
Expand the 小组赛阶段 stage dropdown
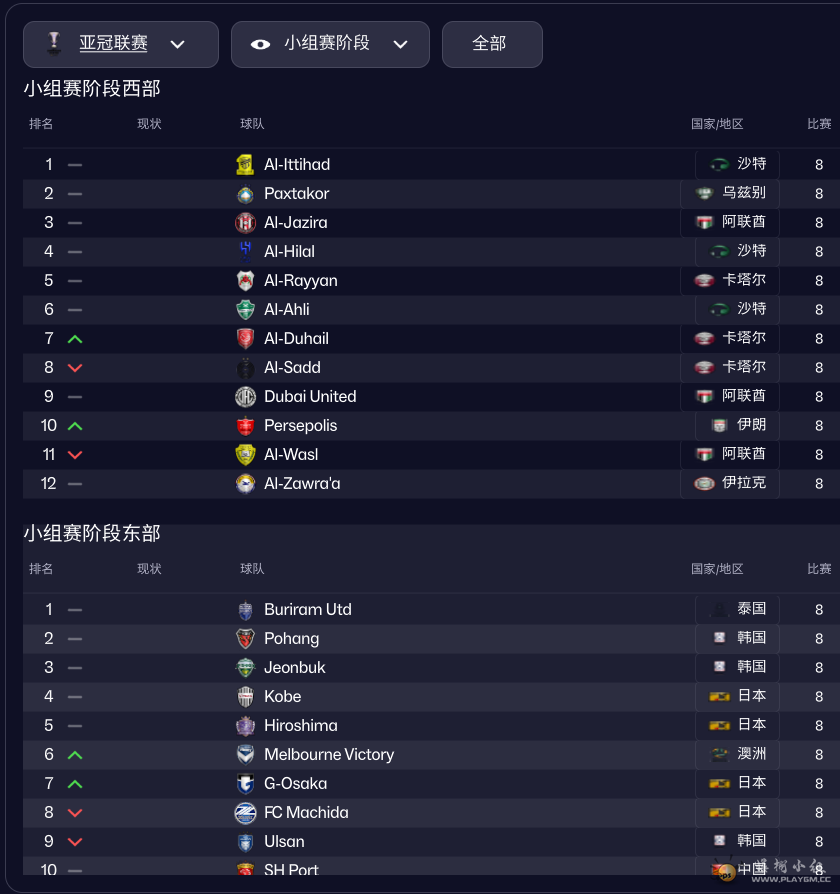click(400, 44)
